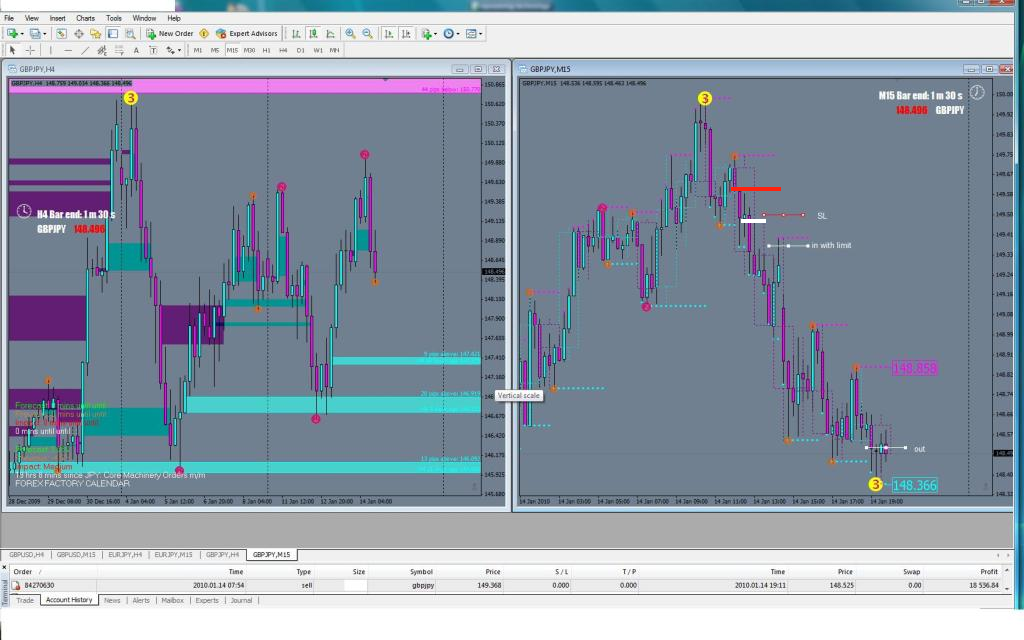Screen dimensions: 1024x640
Task: Open Market Watch window icon
Action: (62, 33)
